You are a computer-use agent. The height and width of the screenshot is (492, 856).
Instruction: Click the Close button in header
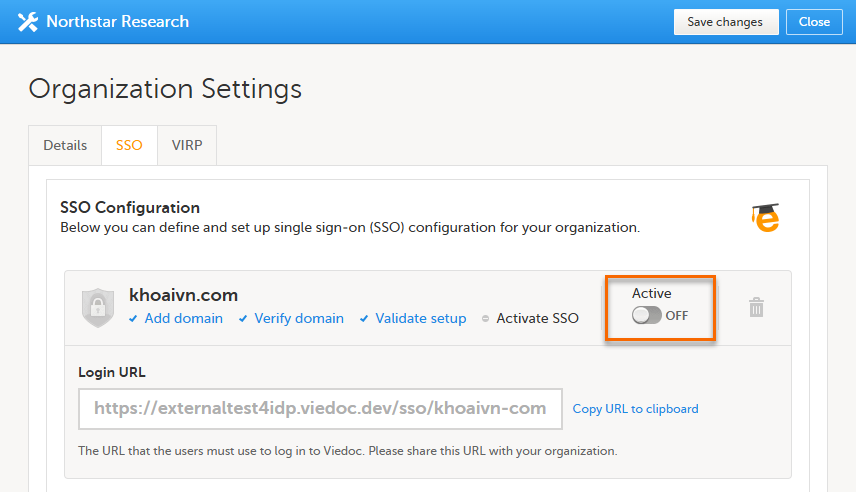[x=814, y=22]
